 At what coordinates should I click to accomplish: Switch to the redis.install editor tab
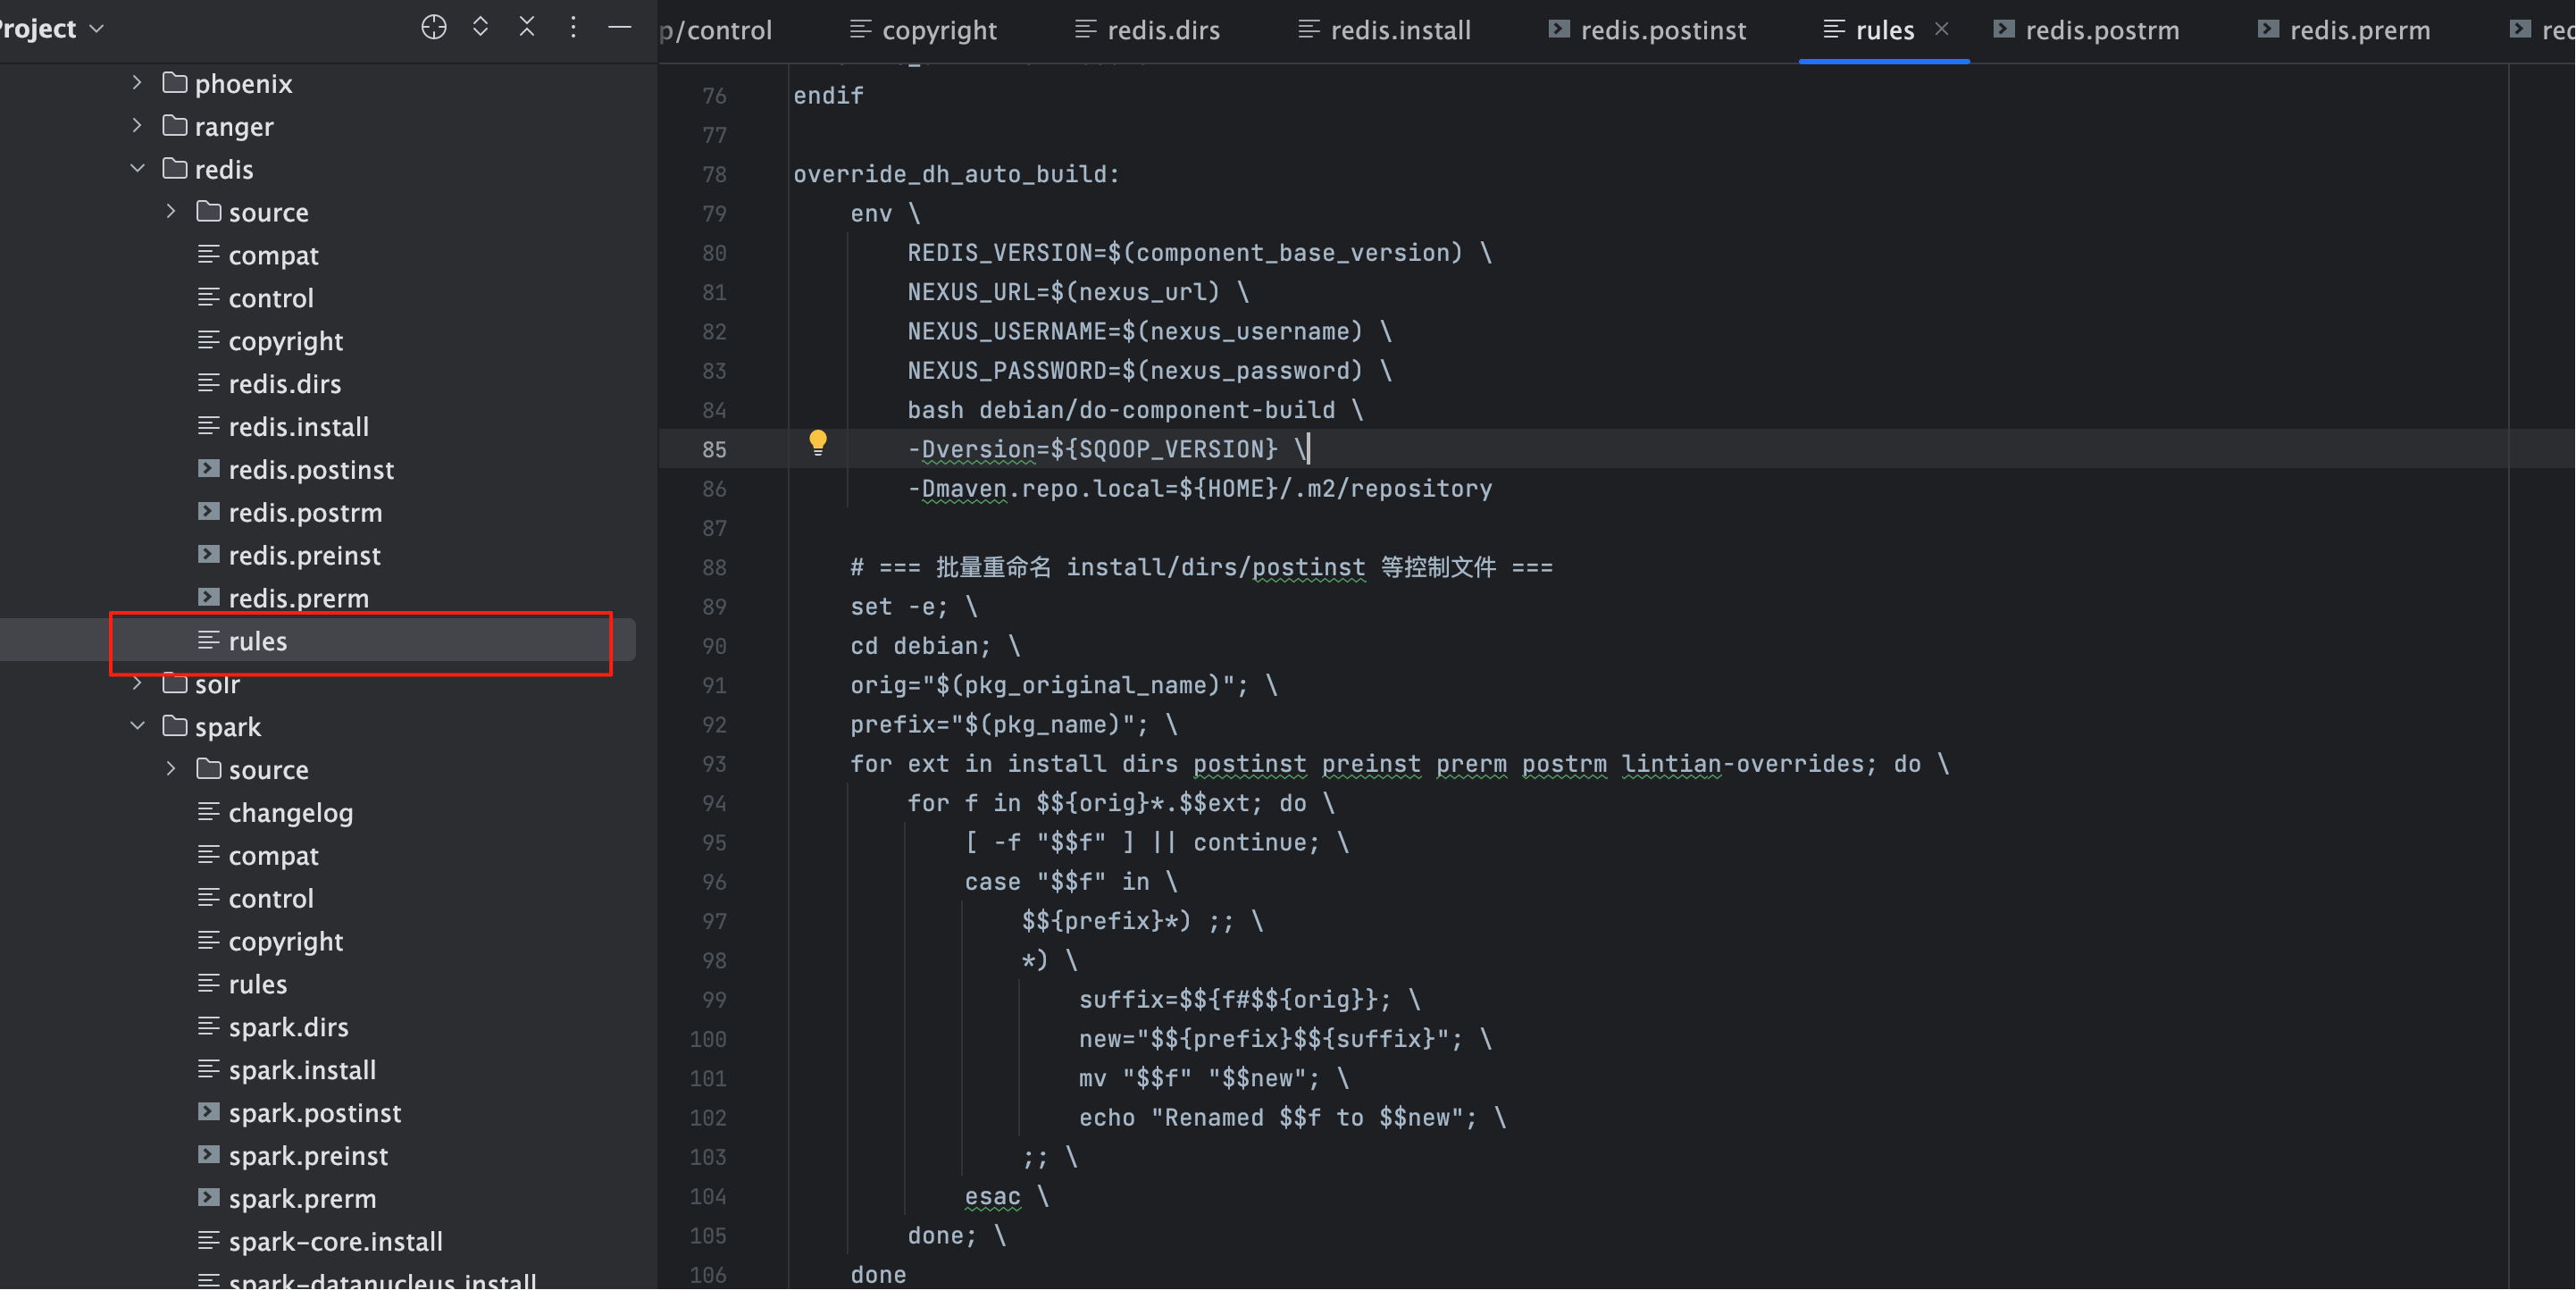pyautogui.click(x=1386, y=30)
